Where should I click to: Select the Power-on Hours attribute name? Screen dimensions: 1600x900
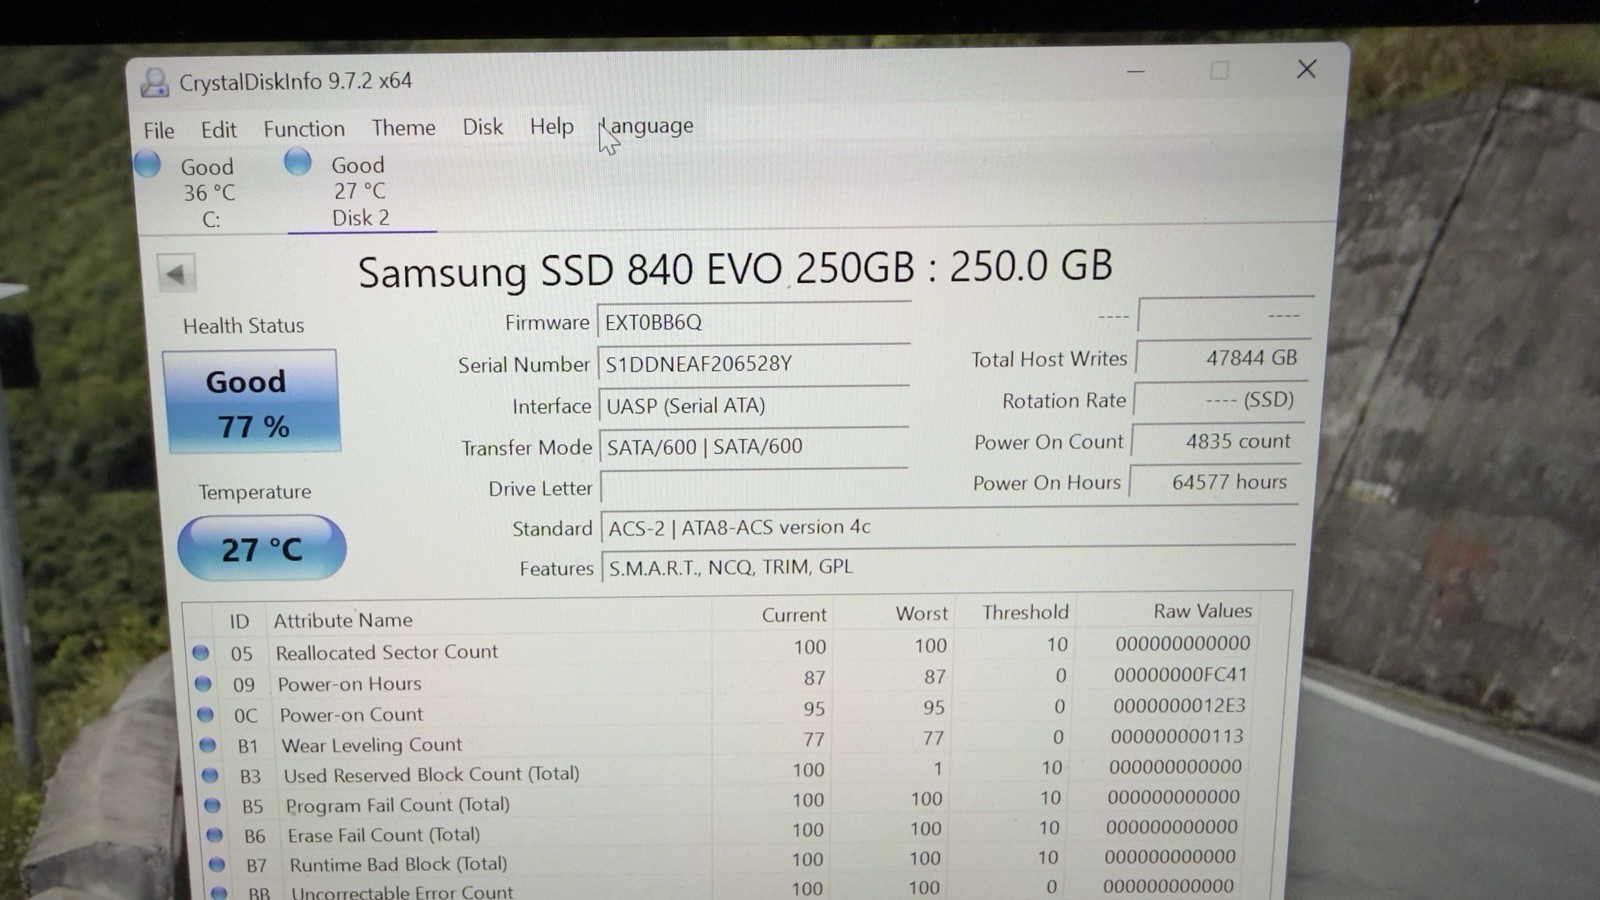click(349, 684)
